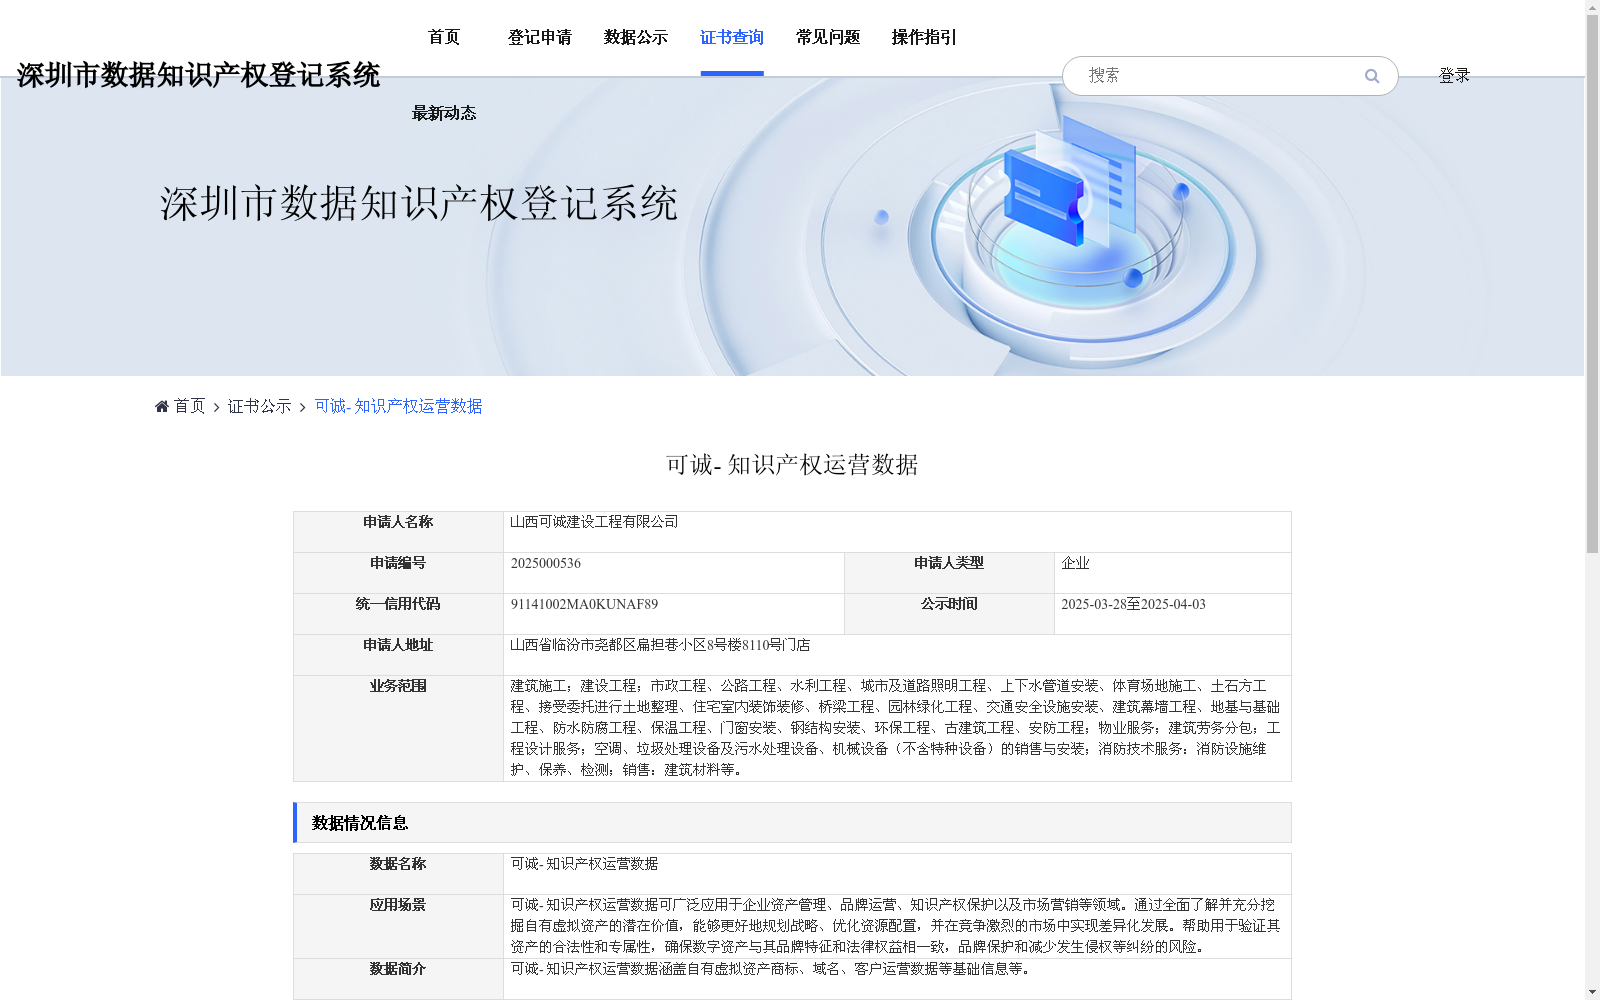Click the scrollbar up arrow

pyautogui.click(x=1592, y=7)
